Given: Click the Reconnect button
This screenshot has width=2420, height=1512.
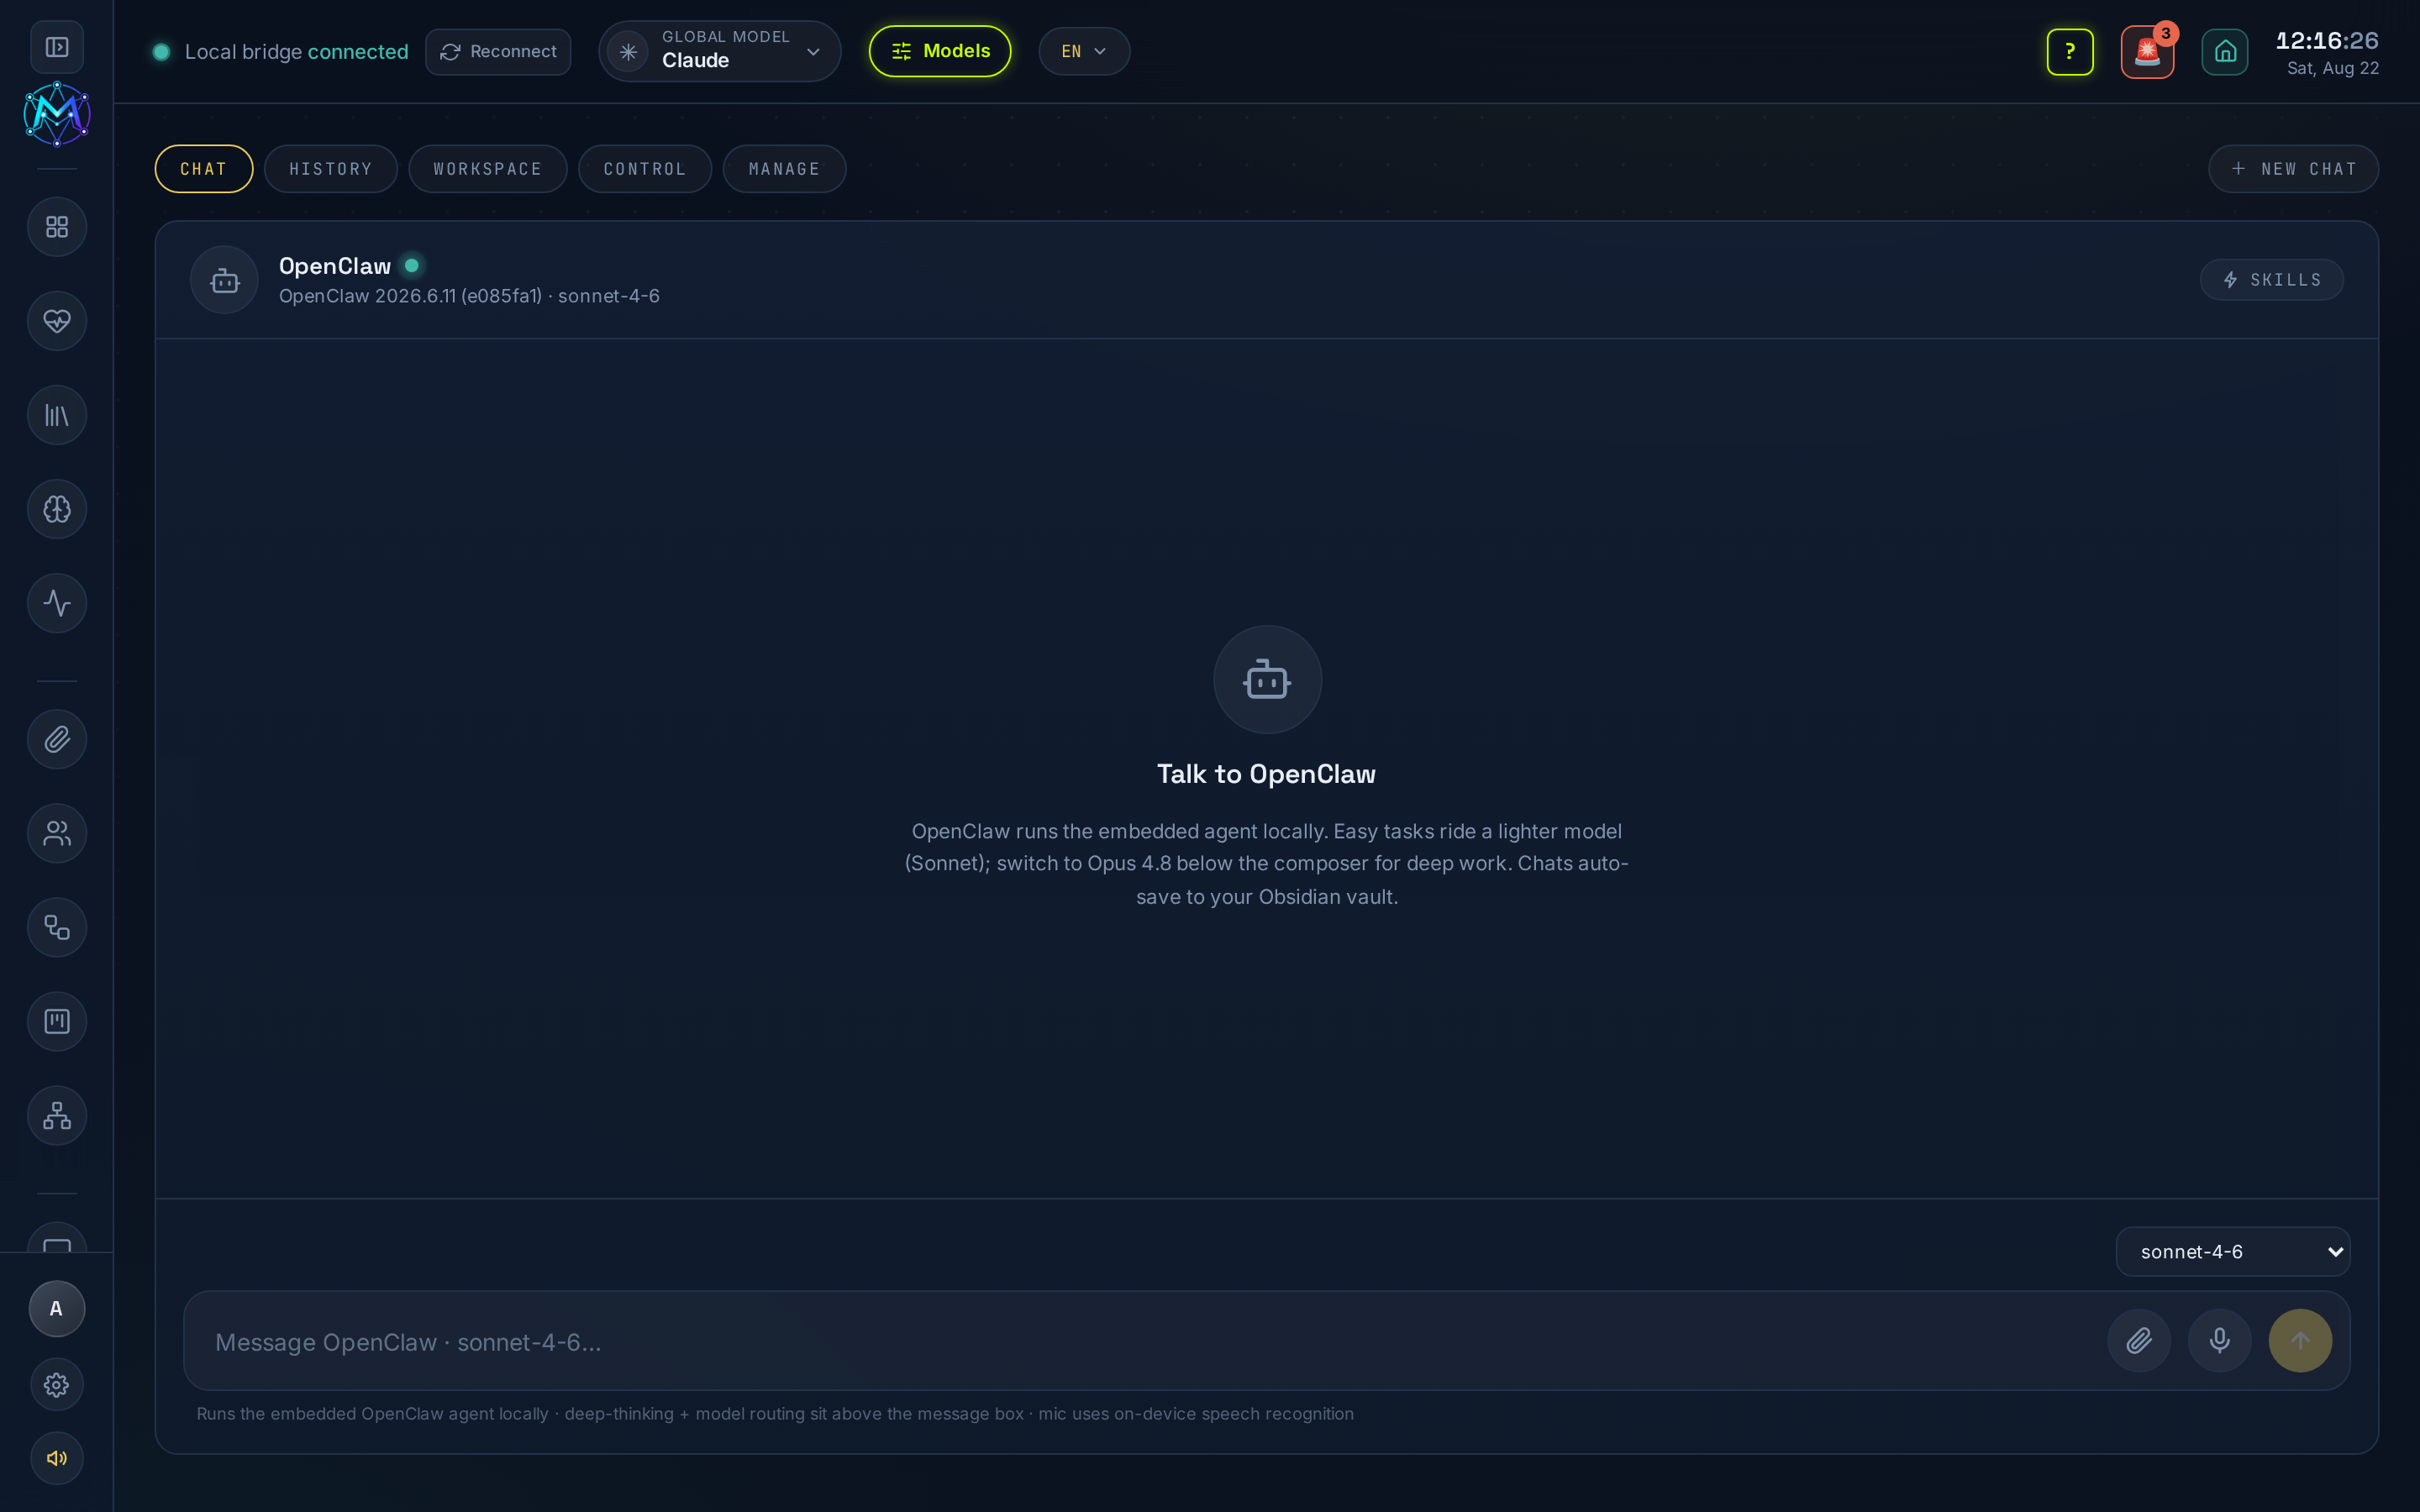Looking at the screenshot, I should (498, 51).
